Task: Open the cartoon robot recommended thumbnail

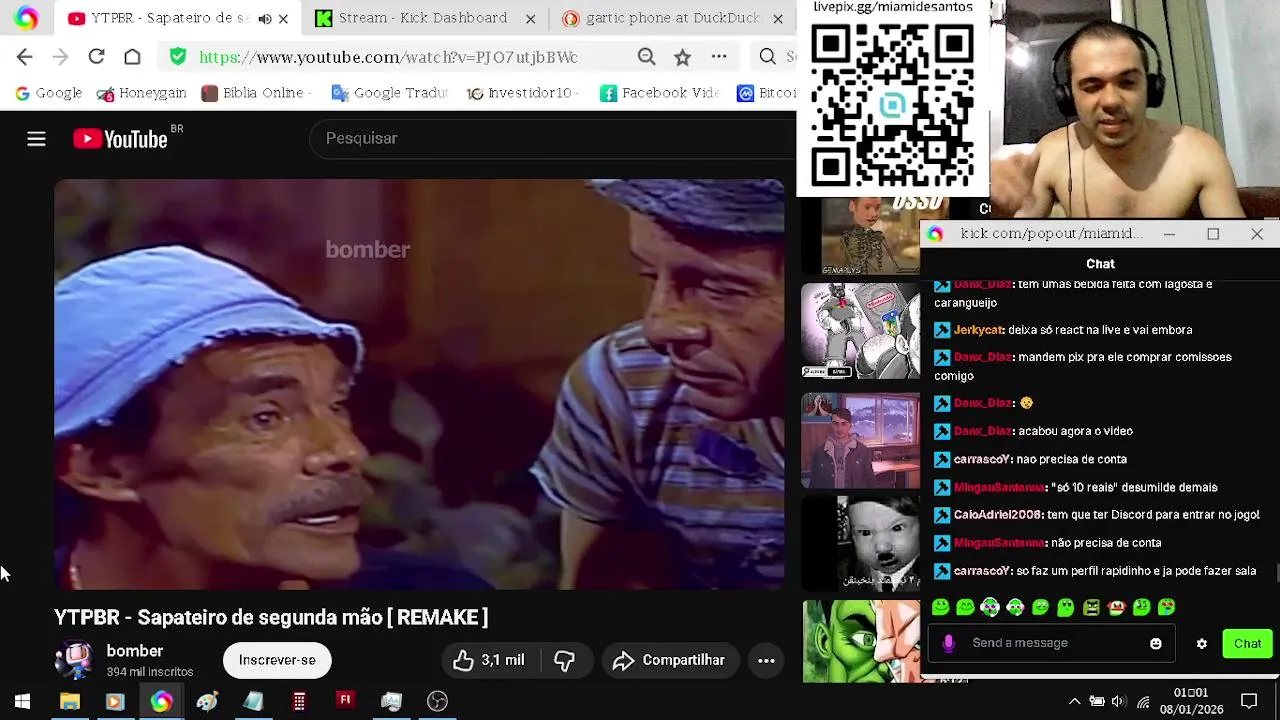Action: tap(860, 331)
